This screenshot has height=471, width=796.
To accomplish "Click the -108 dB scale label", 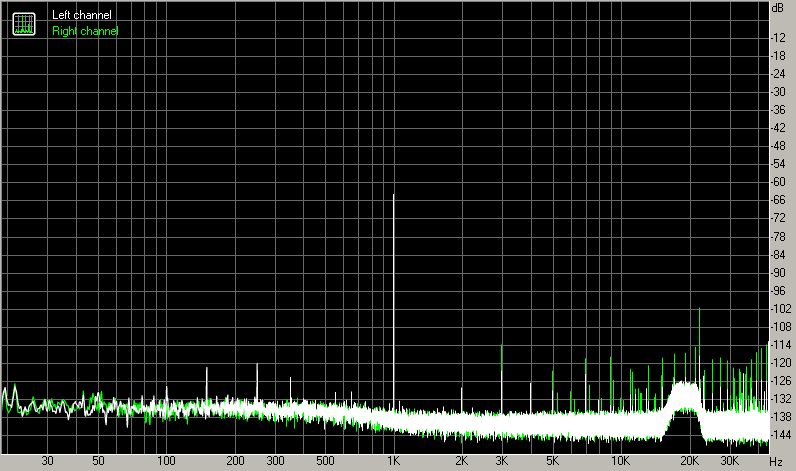I will pos(781,327).
